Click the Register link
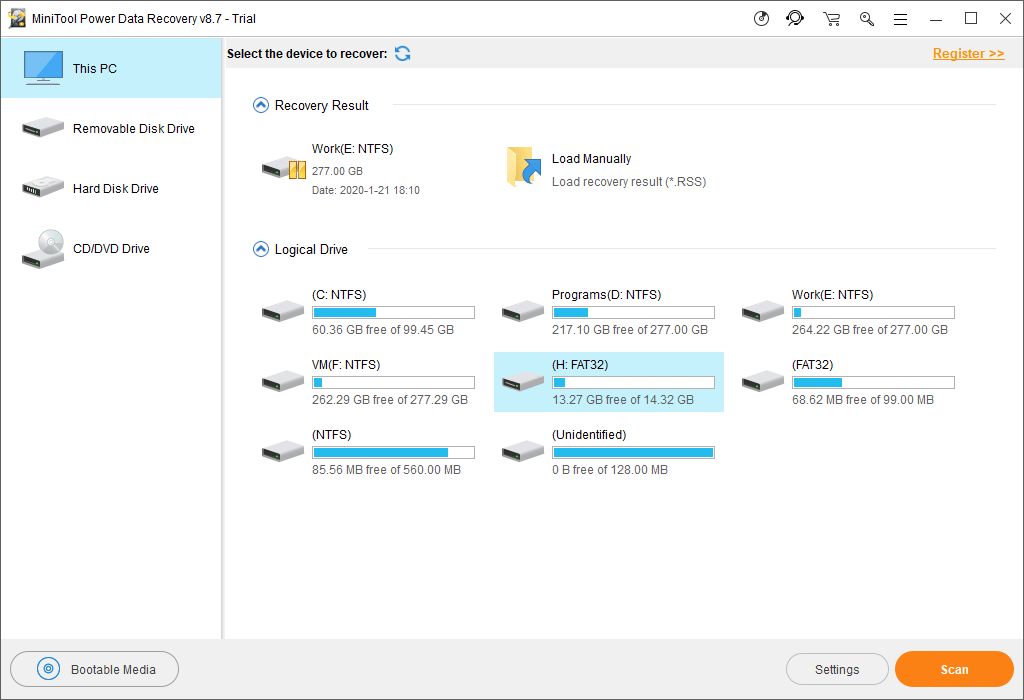1024x700 pixels. [968, 54]
